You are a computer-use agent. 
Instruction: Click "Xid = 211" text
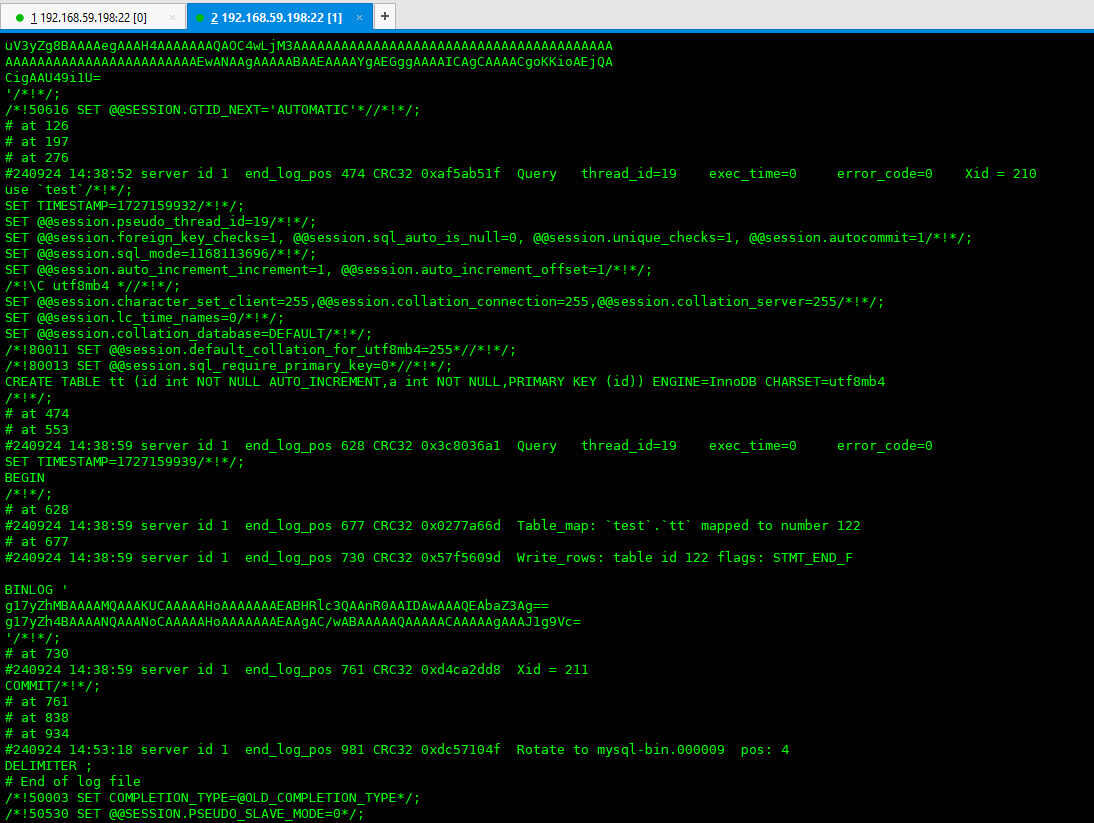tap(553, 670)
